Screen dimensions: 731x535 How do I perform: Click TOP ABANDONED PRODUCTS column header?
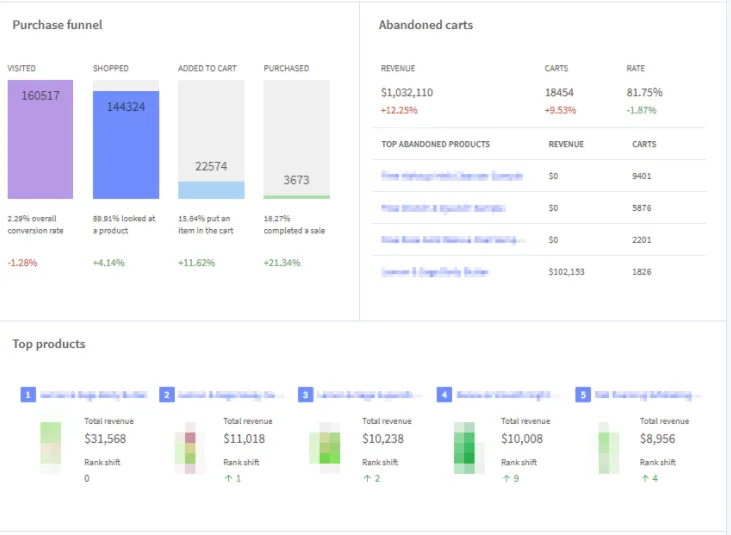point(435,144)
